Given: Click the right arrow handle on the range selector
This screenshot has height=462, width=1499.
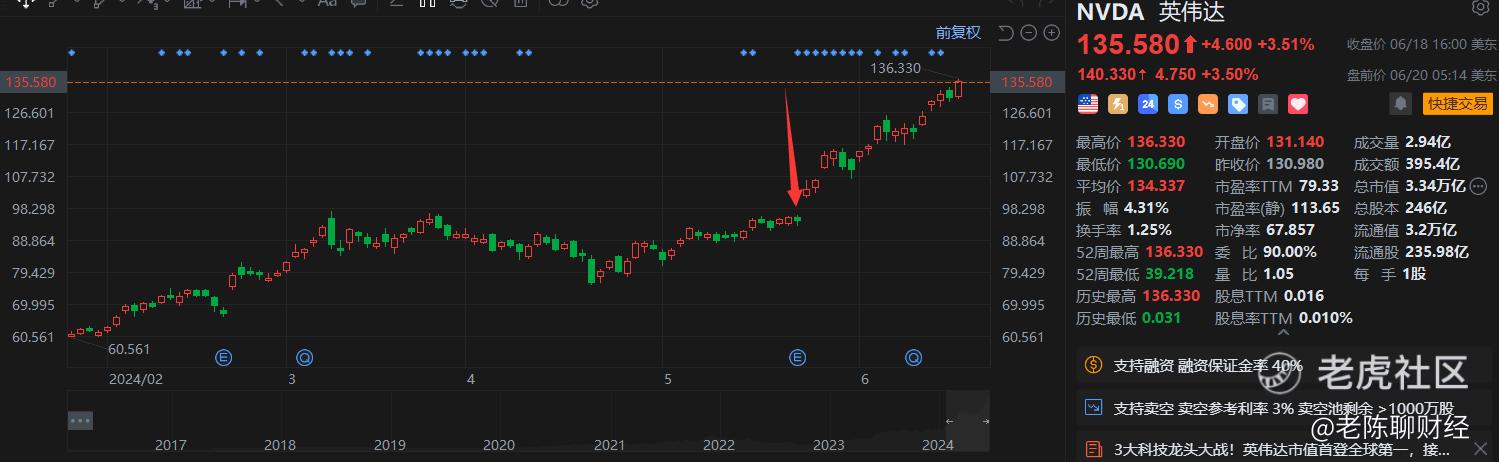Looking at the screenshot, I should [986, 421].
